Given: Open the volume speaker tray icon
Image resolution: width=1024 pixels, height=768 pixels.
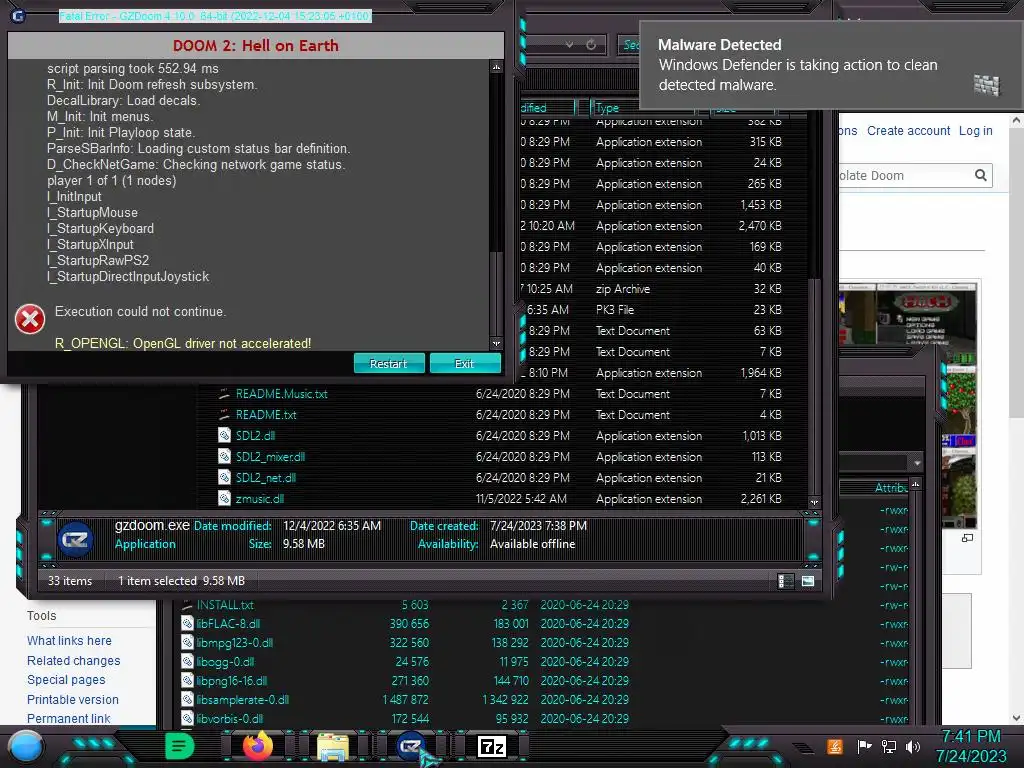Looking at the screenshot, I should click(913, 746).
